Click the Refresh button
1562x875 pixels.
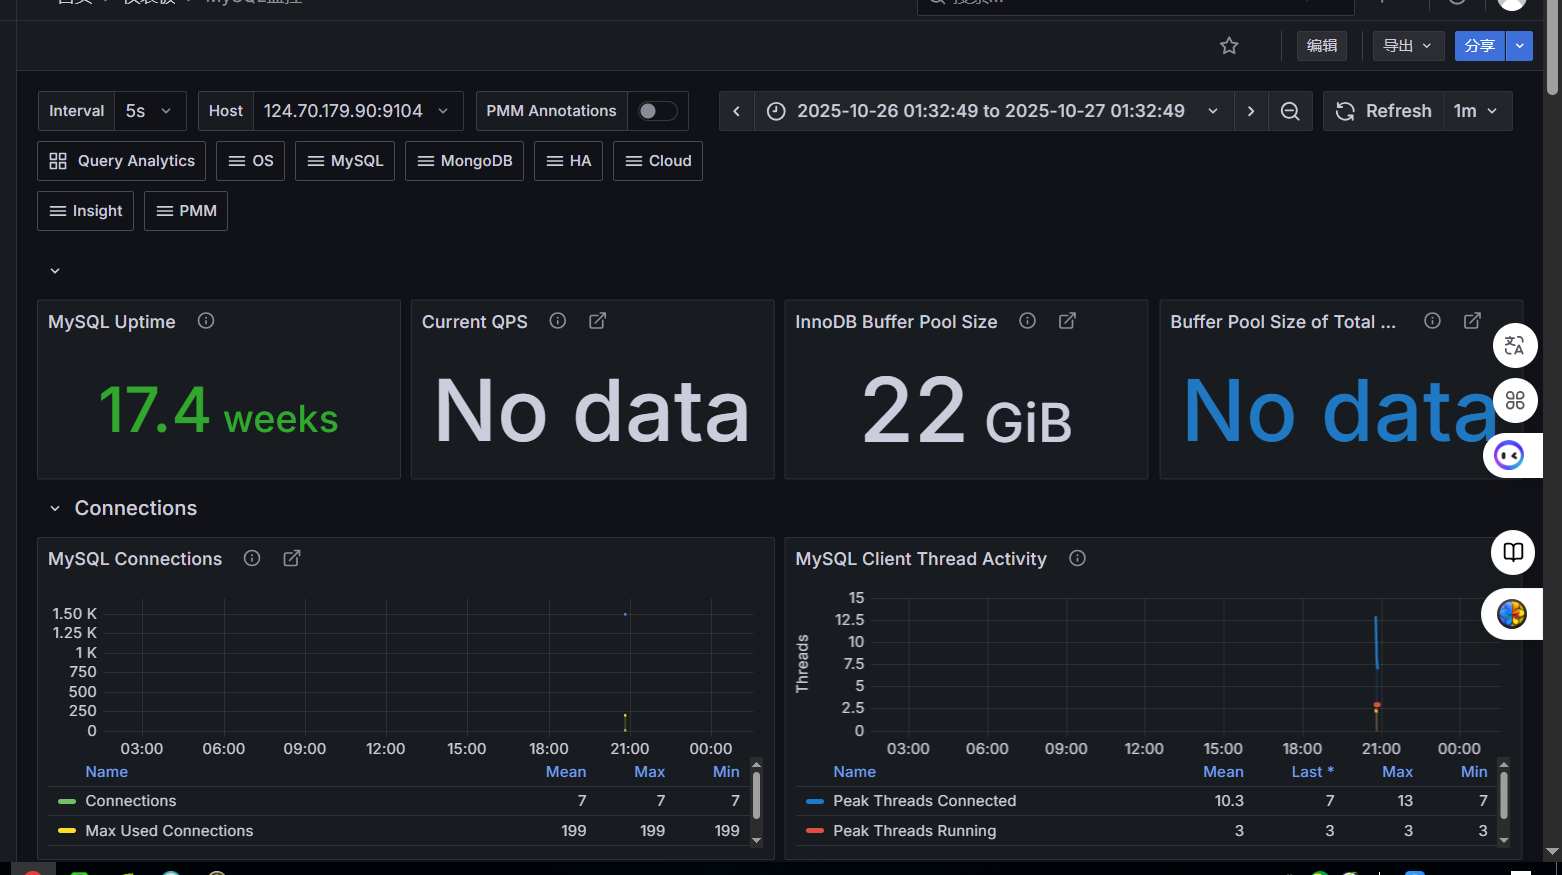point(1384,111)
